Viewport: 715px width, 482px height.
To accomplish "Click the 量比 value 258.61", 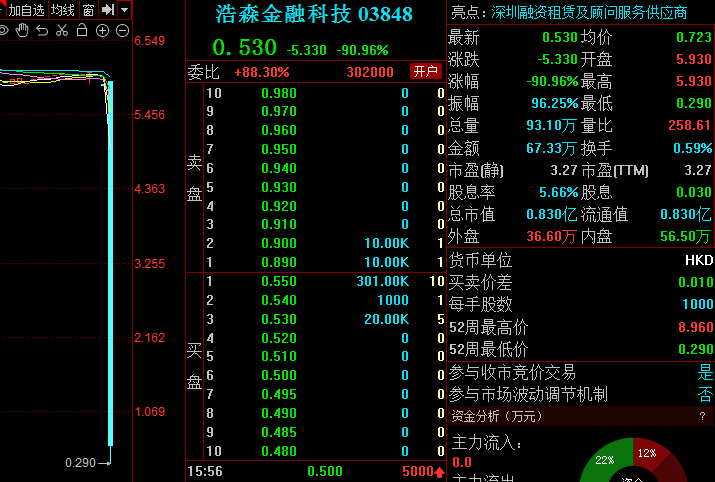I will coord(689,125).
